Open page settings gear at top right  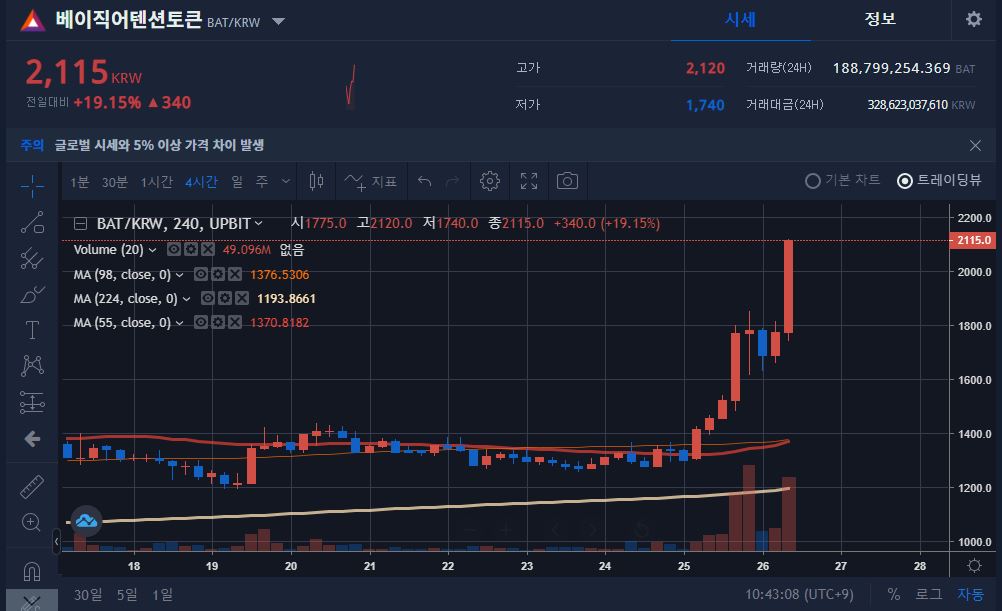(973, 19)
